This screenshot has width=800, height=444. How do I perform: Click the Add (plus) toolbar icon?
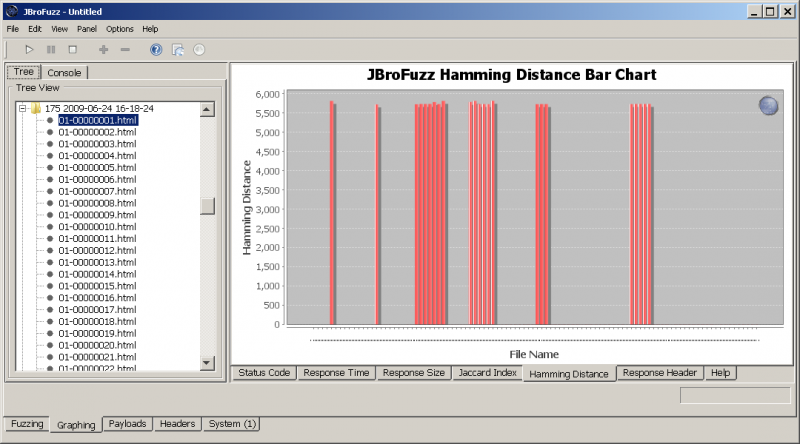click(103, 49)
